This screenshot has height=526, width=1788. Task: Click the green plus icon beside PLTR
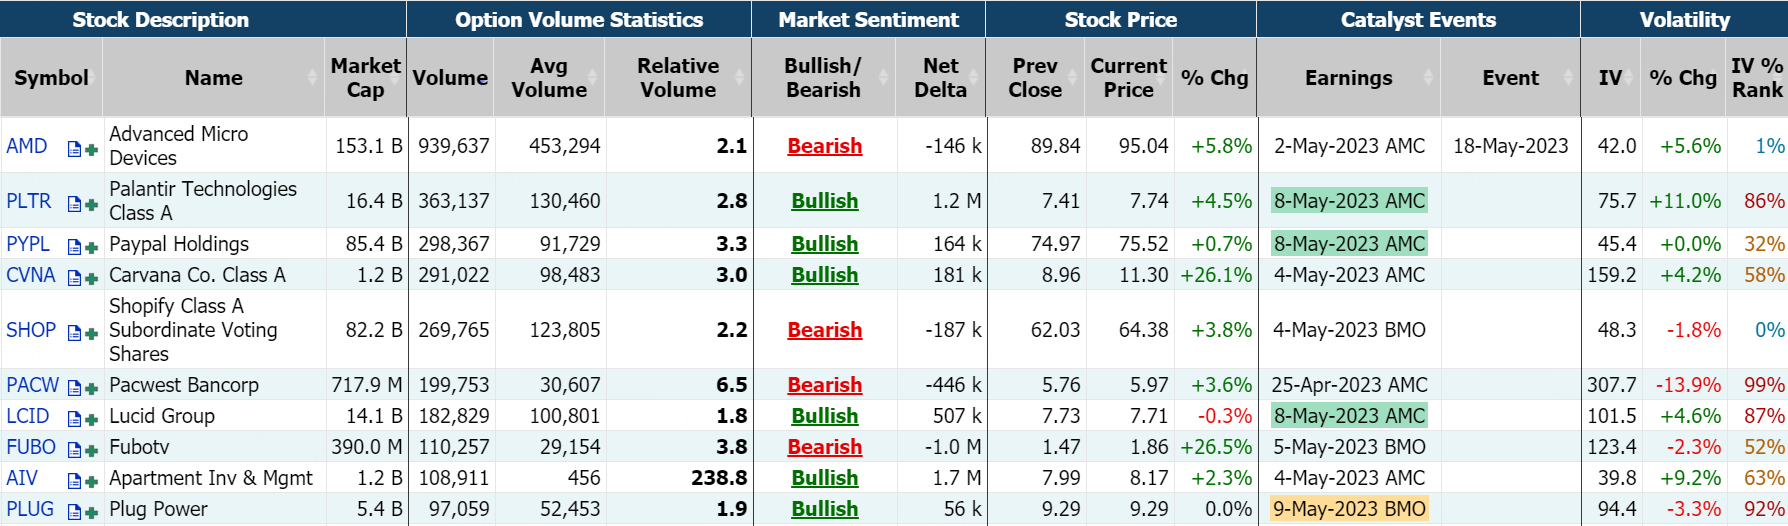pyautogui.click(x=91, y=204)
